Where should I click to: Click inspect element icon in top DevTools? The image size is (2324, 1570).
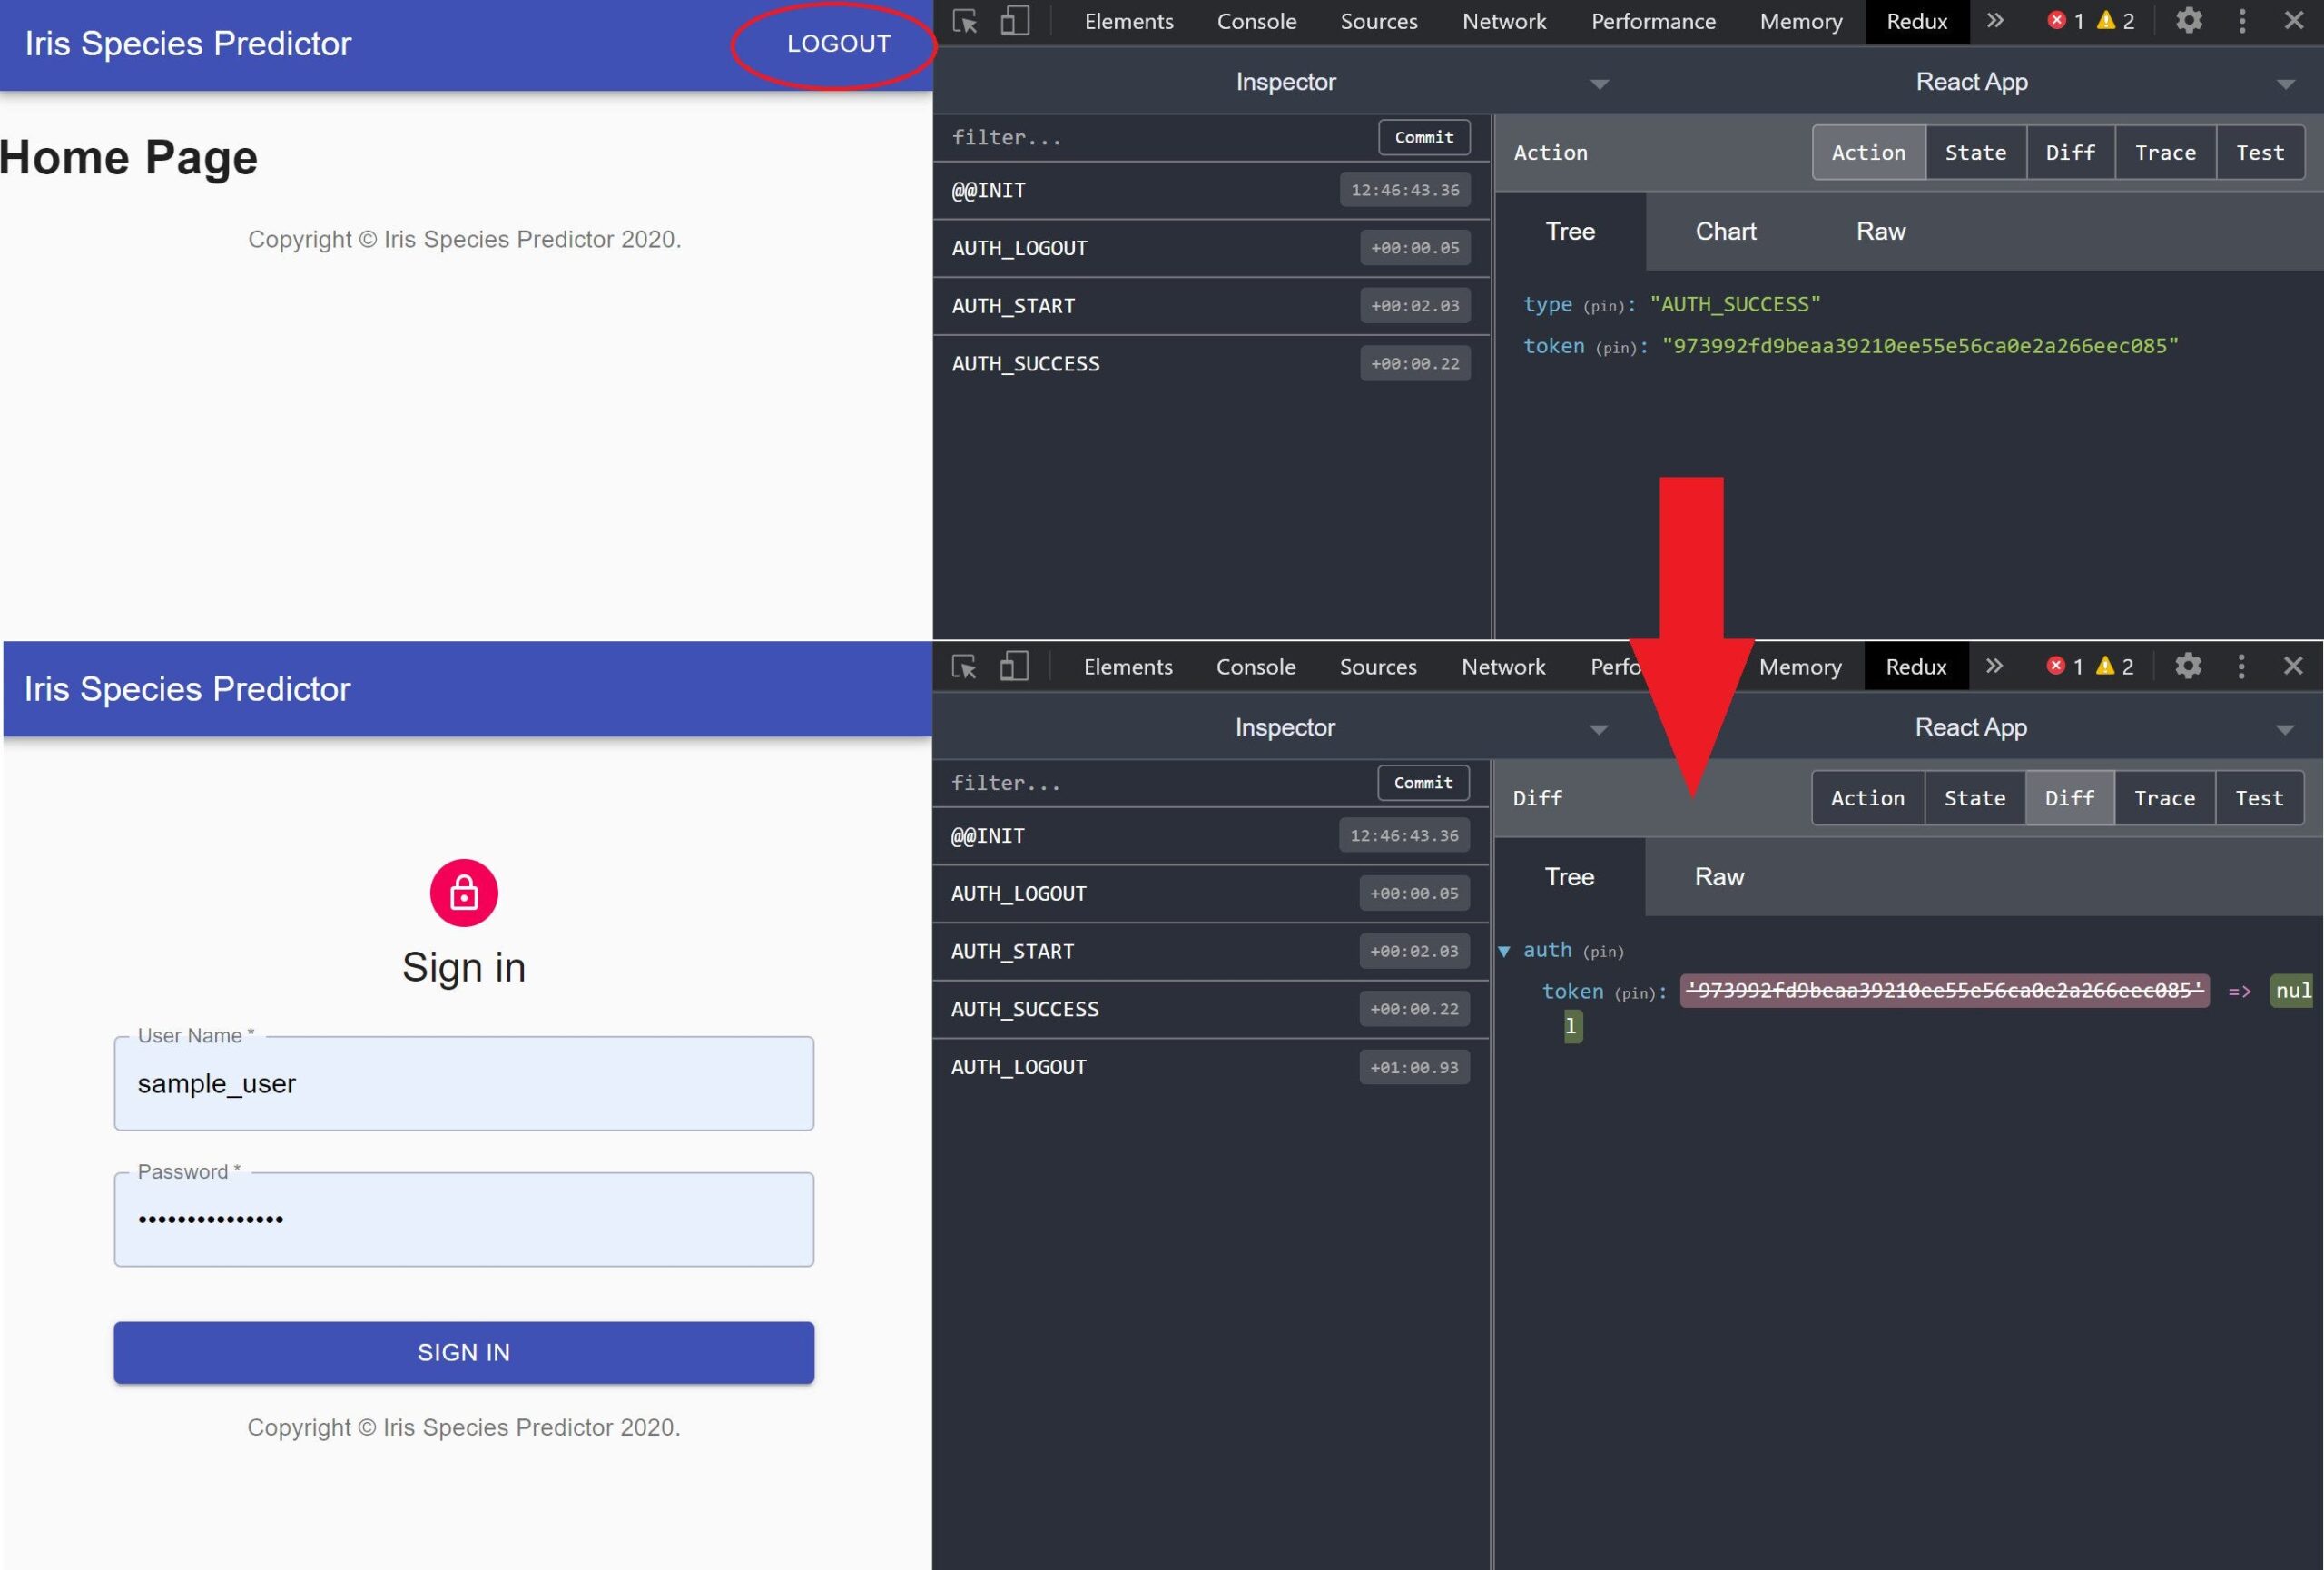tap(965, 21)
